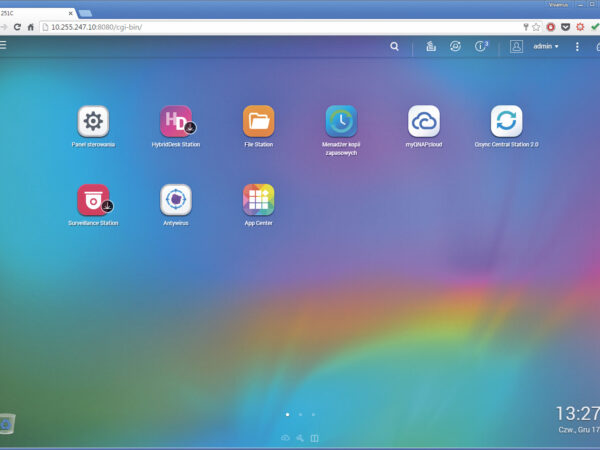Open external devices sync icon in top bar

click(x=456, y=46)
